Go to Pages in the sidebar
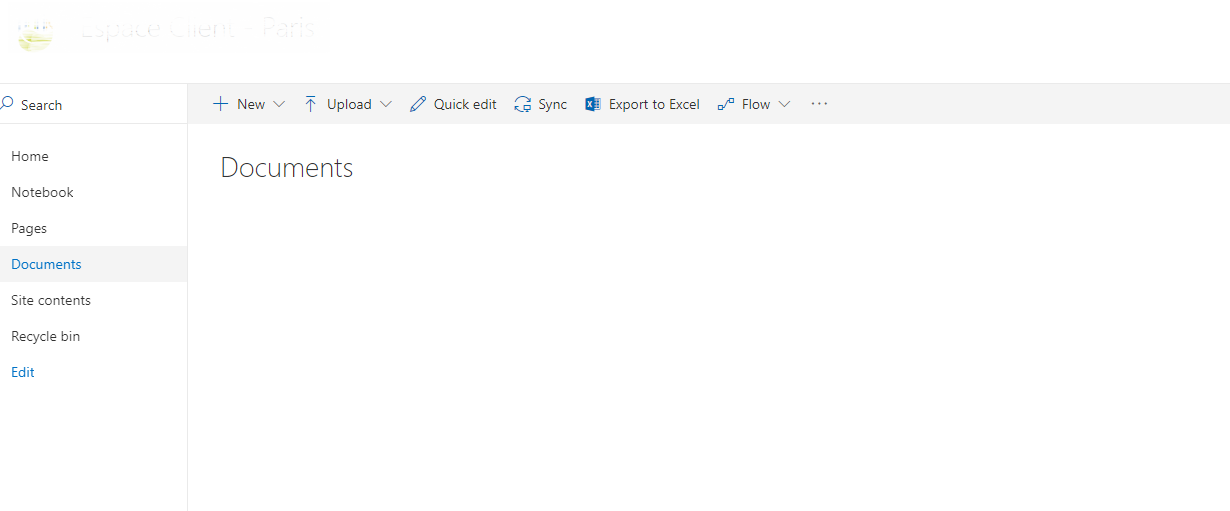This screenshot has height=511, width=1230. 29,228
